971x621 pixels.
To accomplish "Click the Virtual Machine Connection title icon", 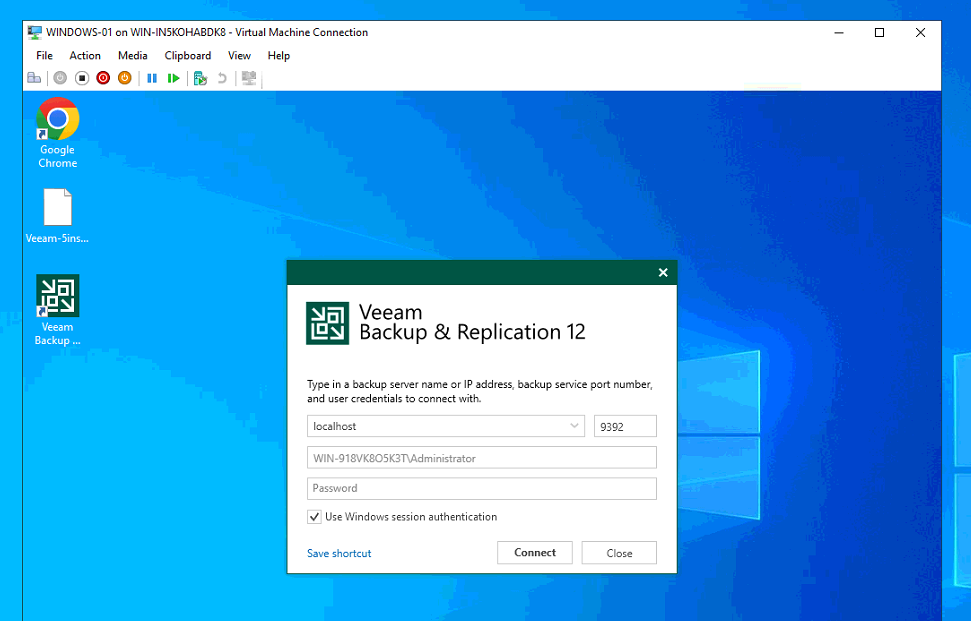I will (x=35, y=32).
